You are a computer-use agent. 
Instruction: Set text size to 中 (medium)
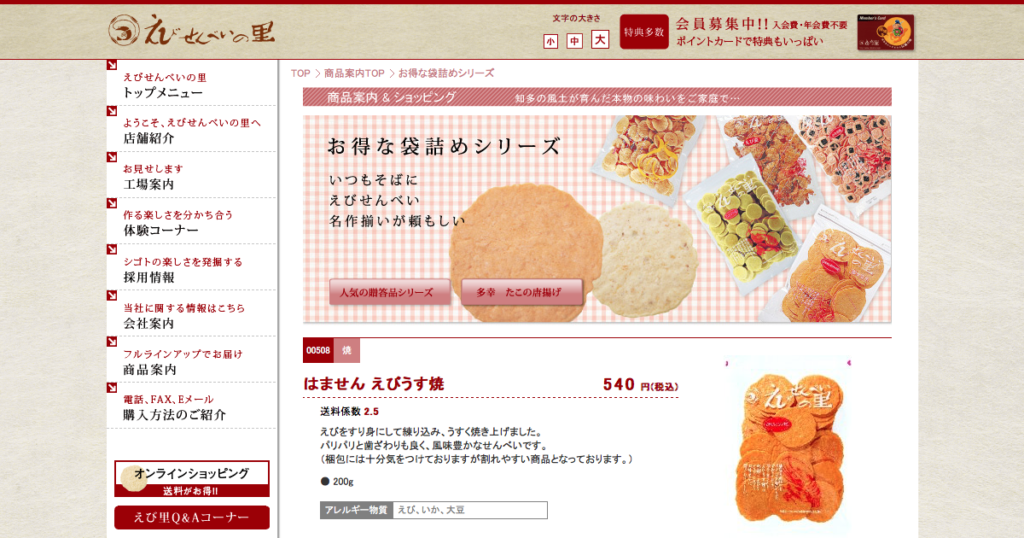coord(575,41)
